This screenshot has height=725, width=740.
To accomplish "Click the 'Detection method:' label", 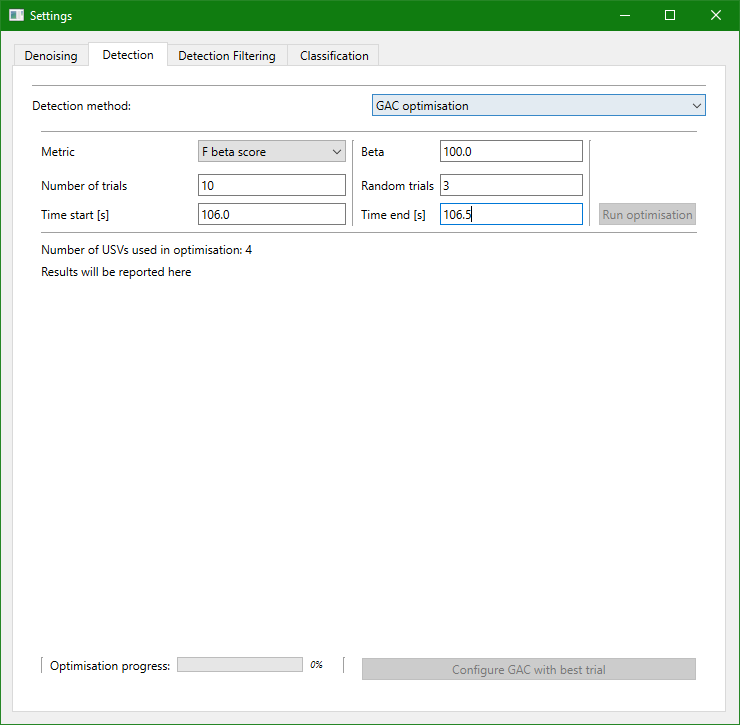I will (x=82, y=106).
